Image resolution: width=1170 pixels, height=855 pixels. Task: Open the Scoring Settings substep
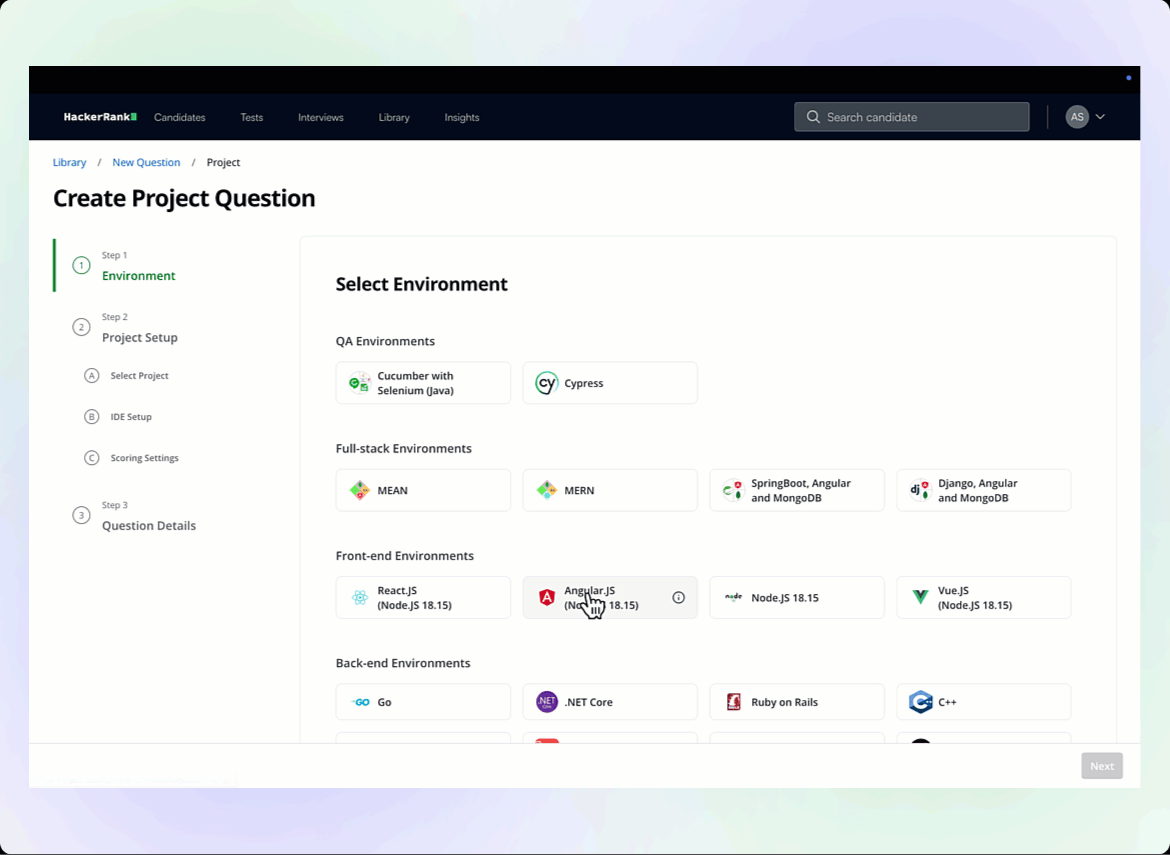click(145, 457)
